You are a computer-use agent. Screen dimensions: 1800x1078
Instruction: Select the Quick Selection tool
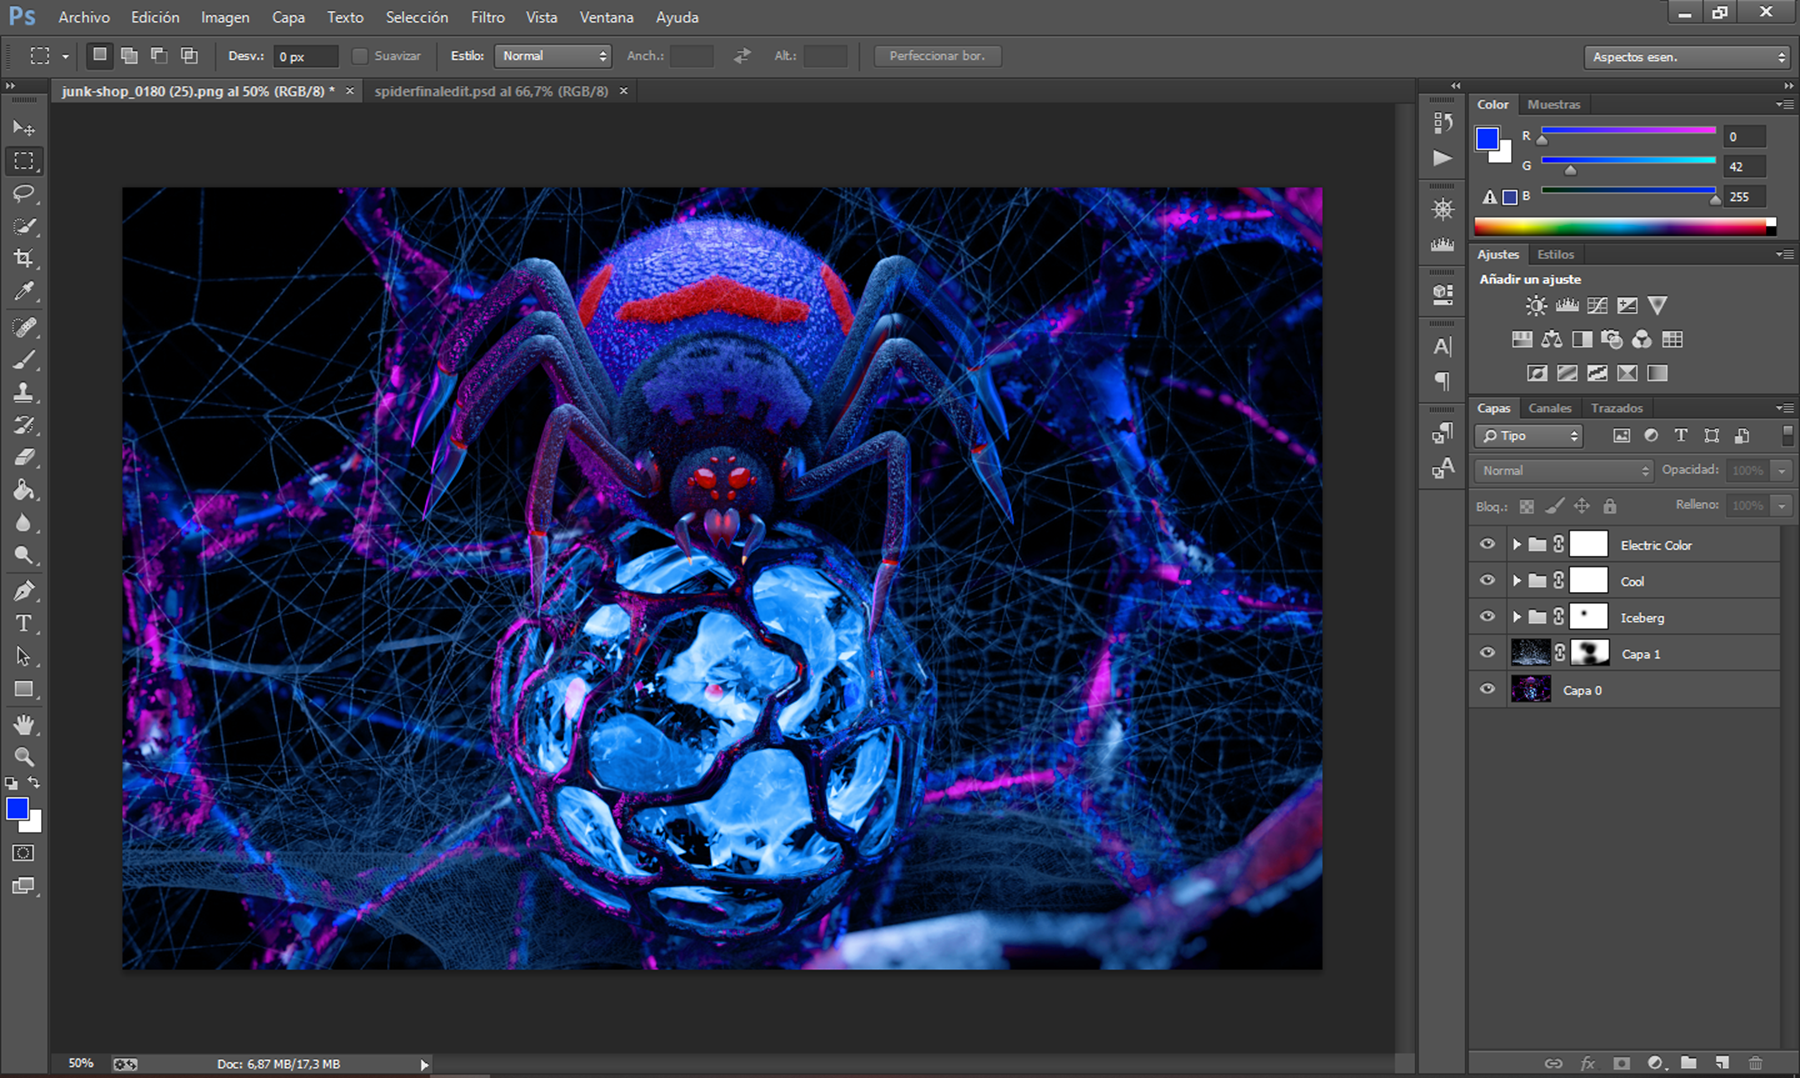pos(24,226)
